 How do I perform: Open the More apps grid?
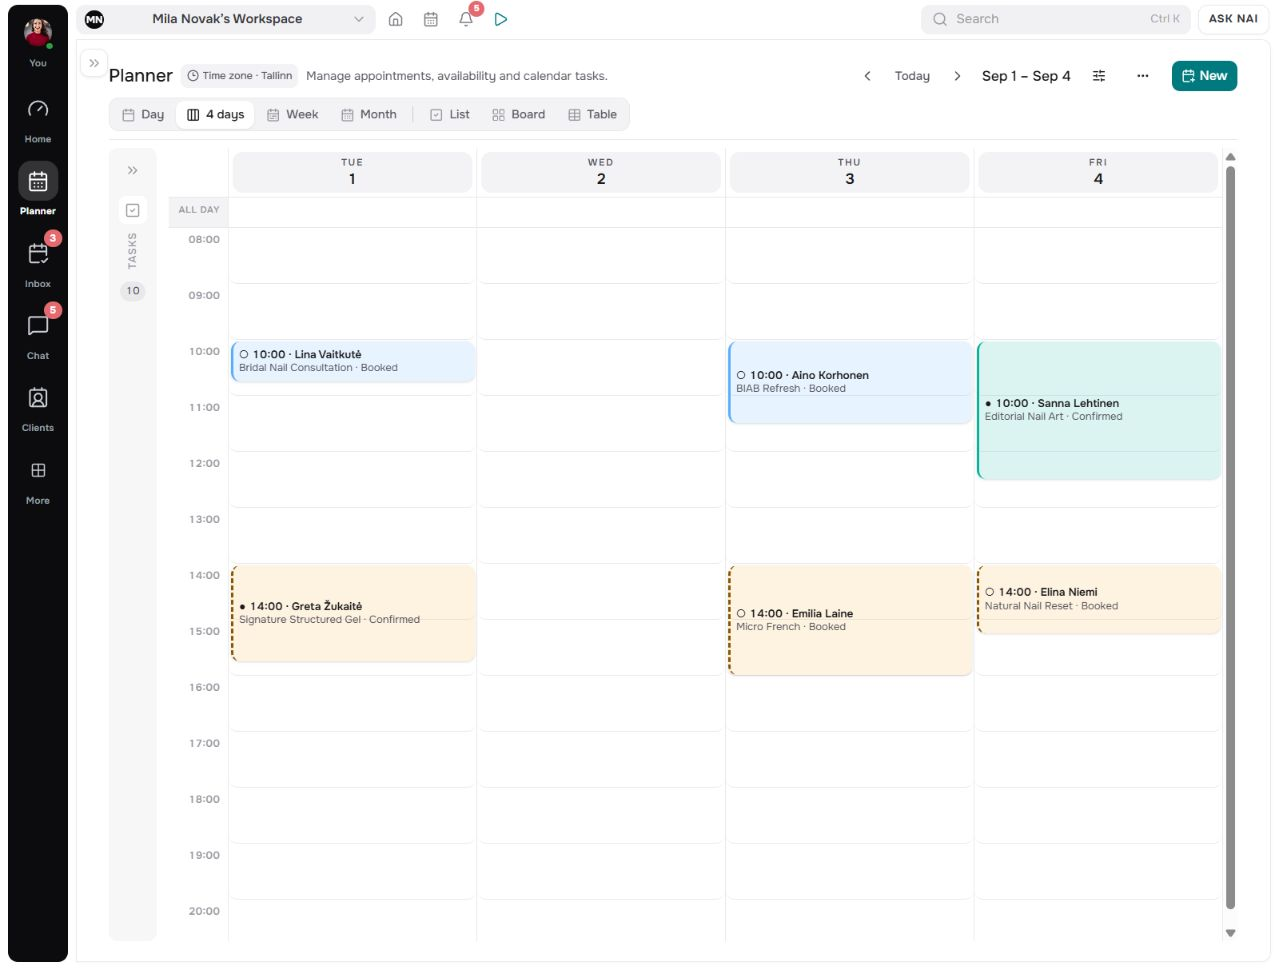(x=38, y=480)
